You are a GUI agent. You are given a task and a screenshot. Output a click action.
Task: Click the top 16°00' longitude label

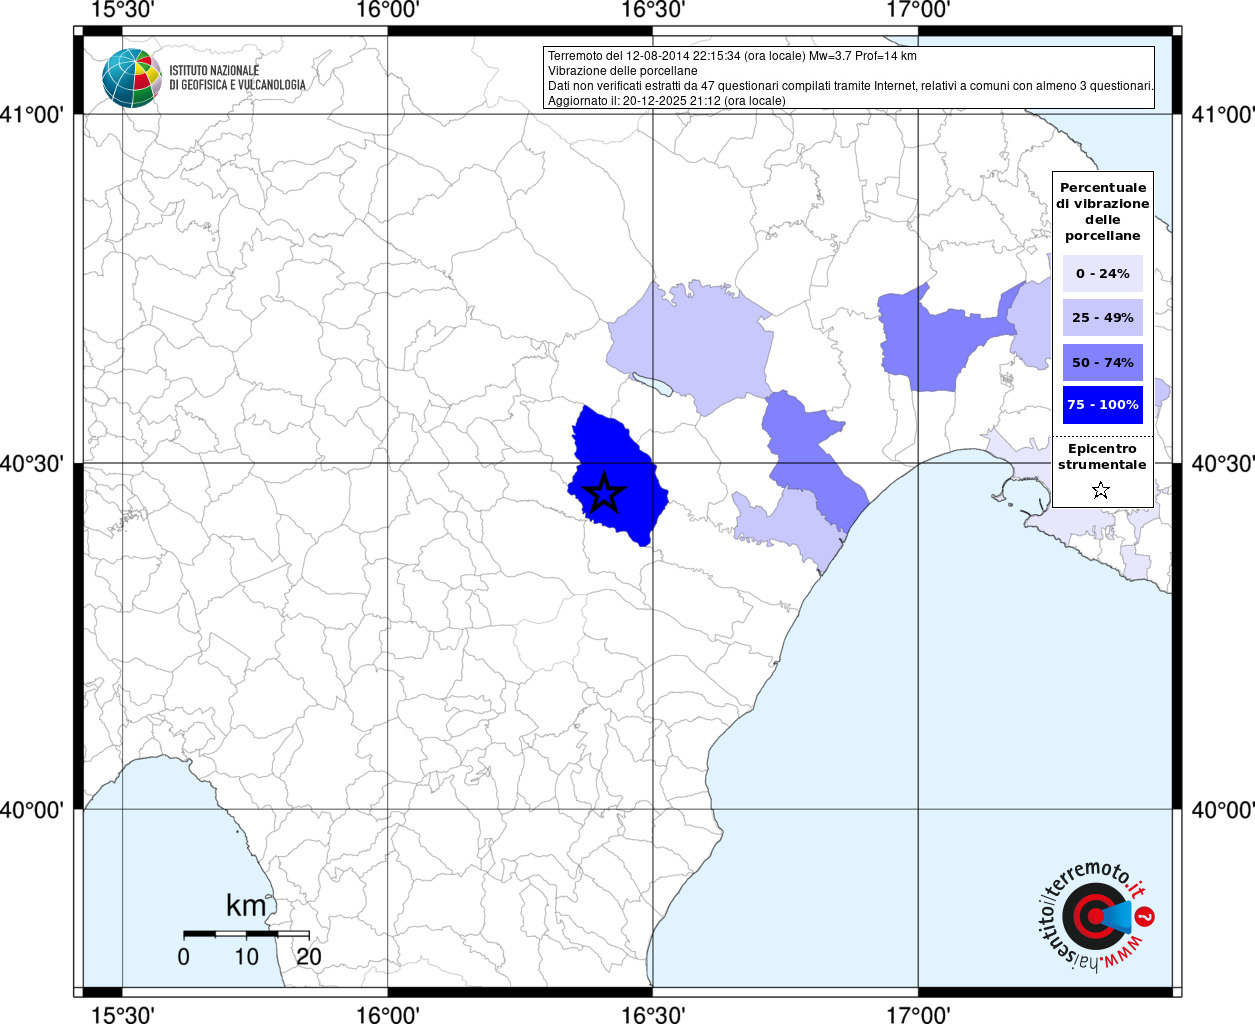387,10
